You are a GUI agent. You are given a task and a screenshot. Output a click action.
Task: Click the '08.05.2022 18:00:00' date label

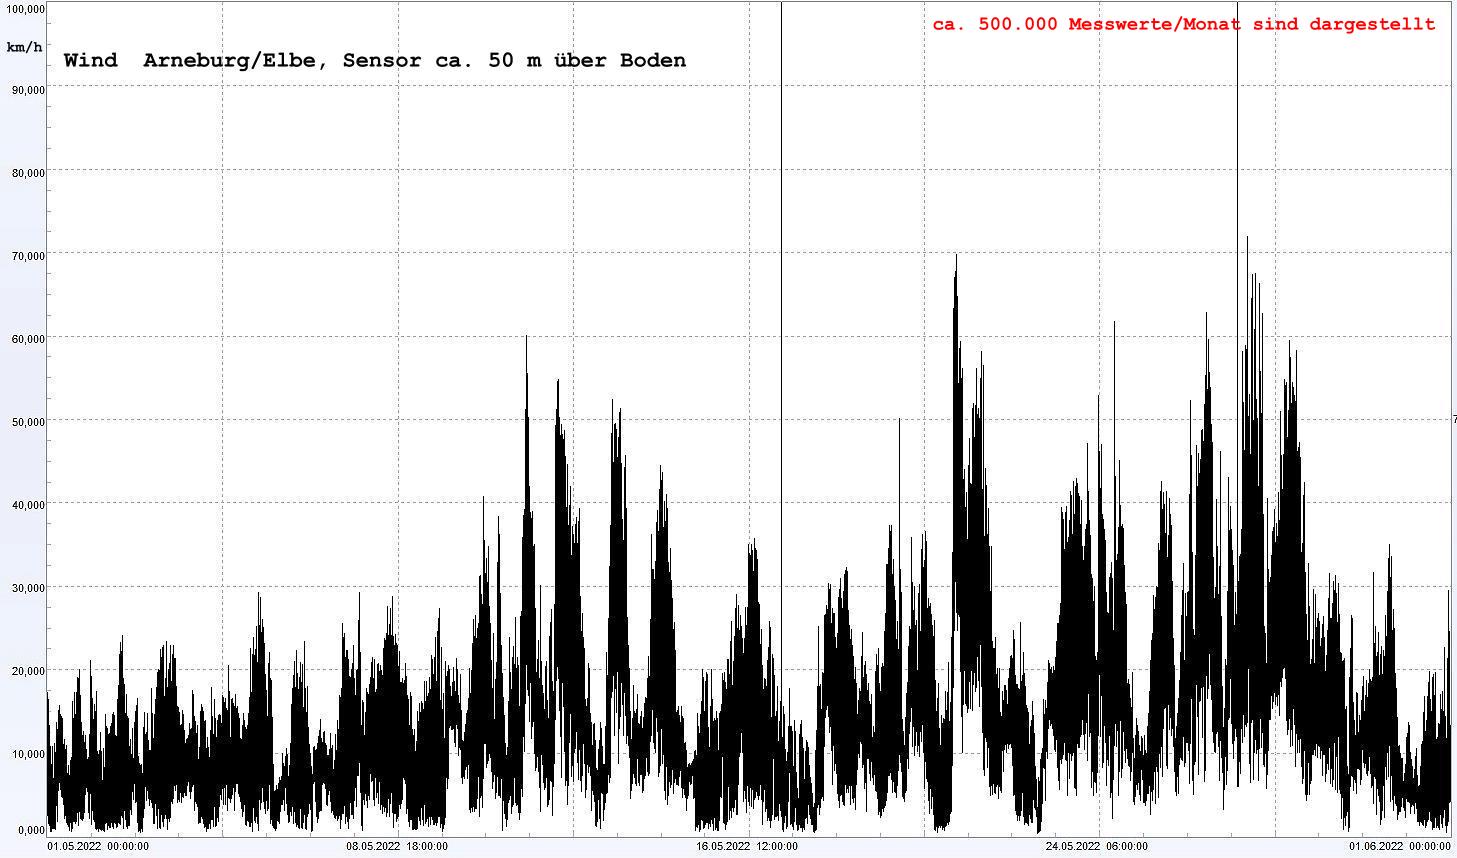click(x=397, y=846)
